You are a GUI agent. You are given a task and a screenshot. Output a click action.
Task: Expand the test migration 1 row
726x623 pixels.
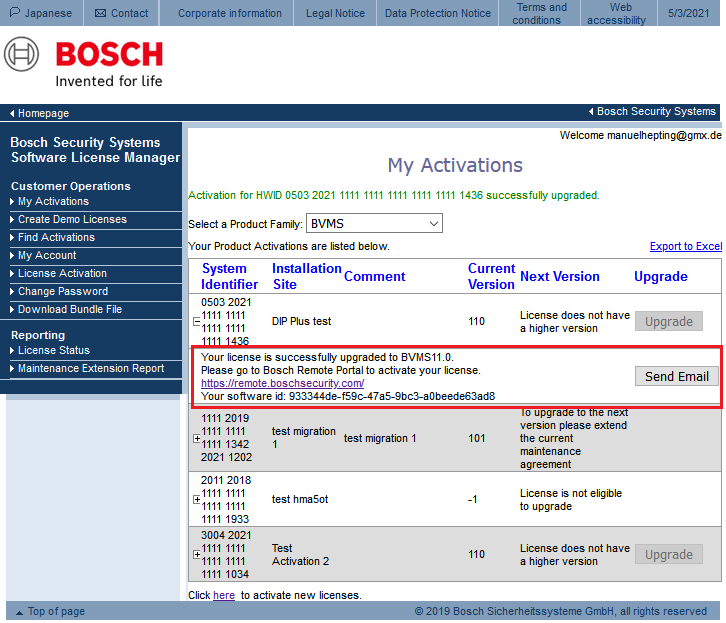coord(196,438)
